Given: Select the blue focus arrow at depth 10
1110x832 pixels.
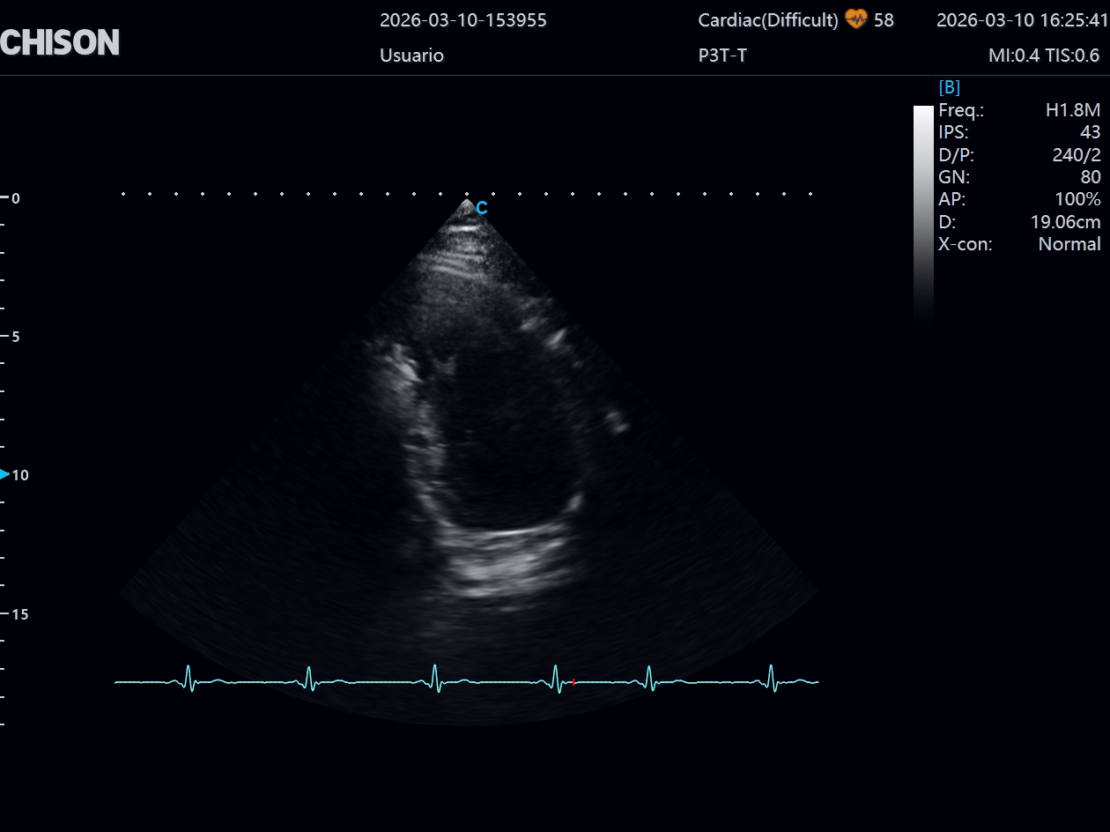Looking at the screenshot, I should 5,474.
